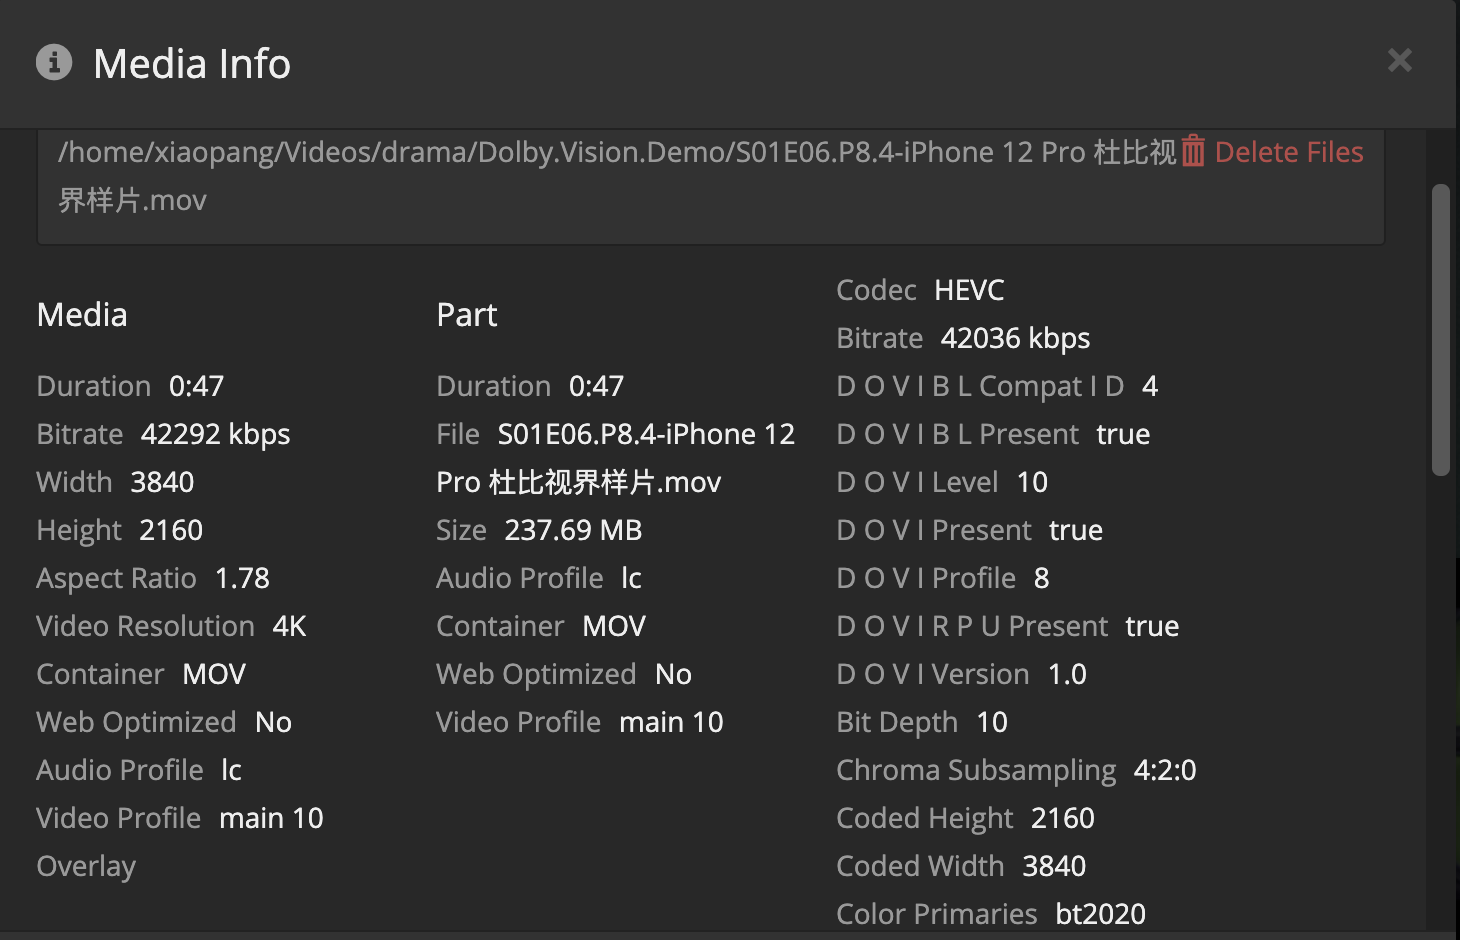Click the dialog's vertical scrollbar

tap(1440, 330)
